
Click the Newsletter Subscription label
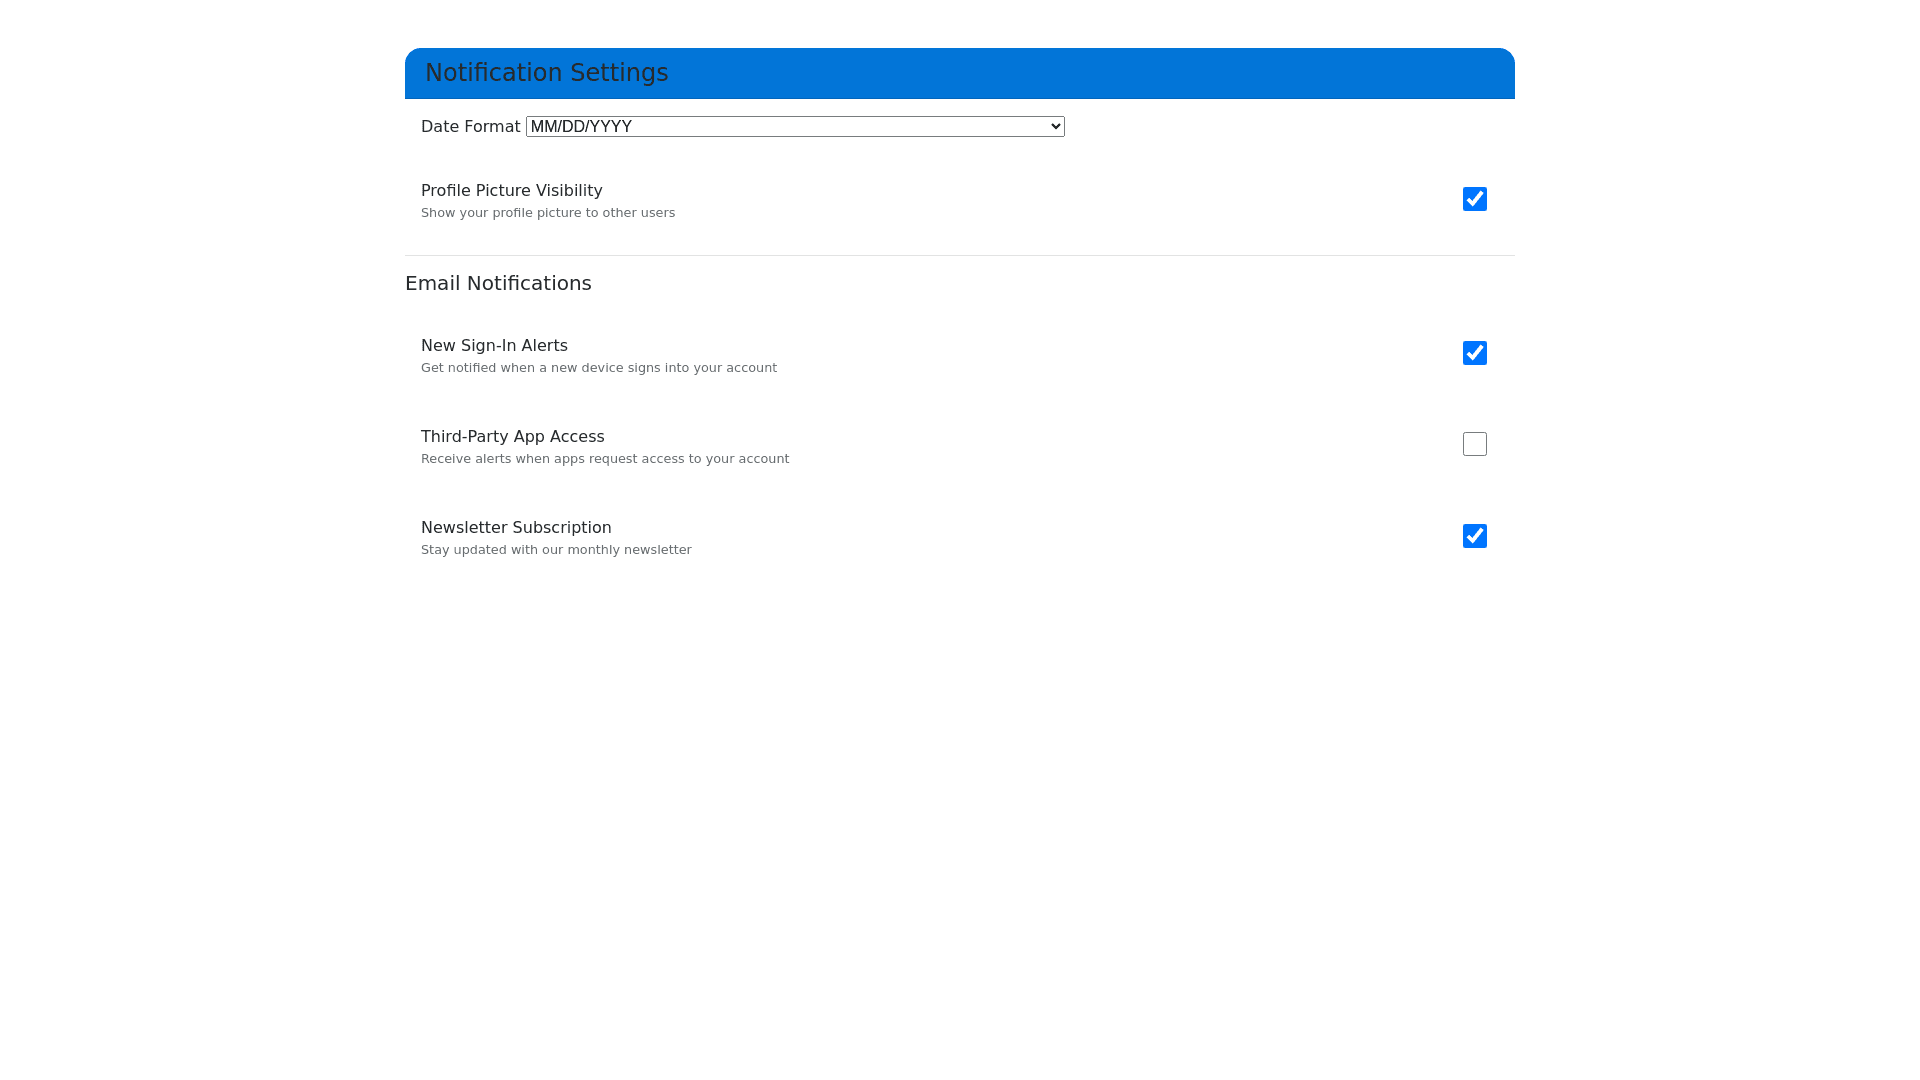click(x=516, y=528)
